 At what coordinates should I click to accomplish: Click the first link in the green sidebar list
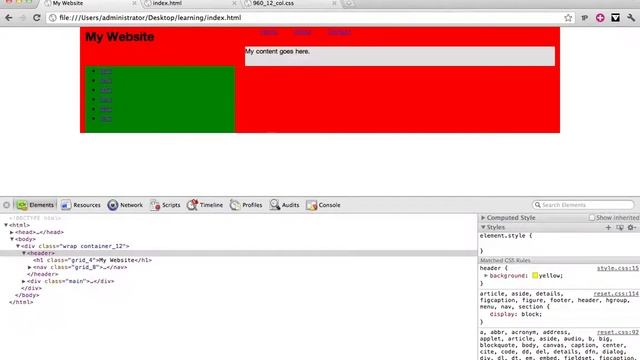click(106, 71)
